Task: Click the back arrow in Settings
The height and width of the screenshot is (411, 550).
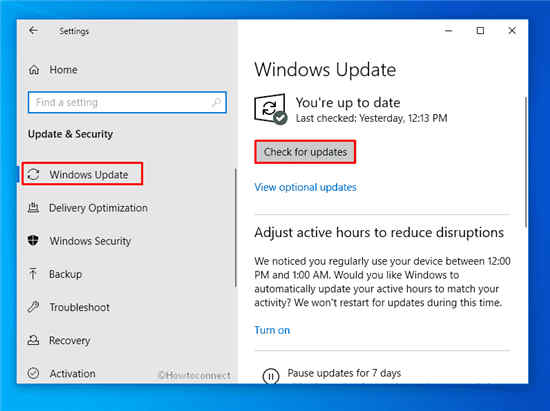Action: tap(33, 31)
